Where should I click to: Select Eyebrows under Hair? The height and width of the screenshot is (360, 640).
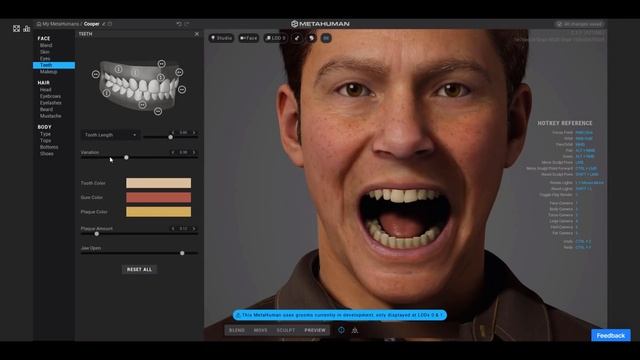(50, 96)
